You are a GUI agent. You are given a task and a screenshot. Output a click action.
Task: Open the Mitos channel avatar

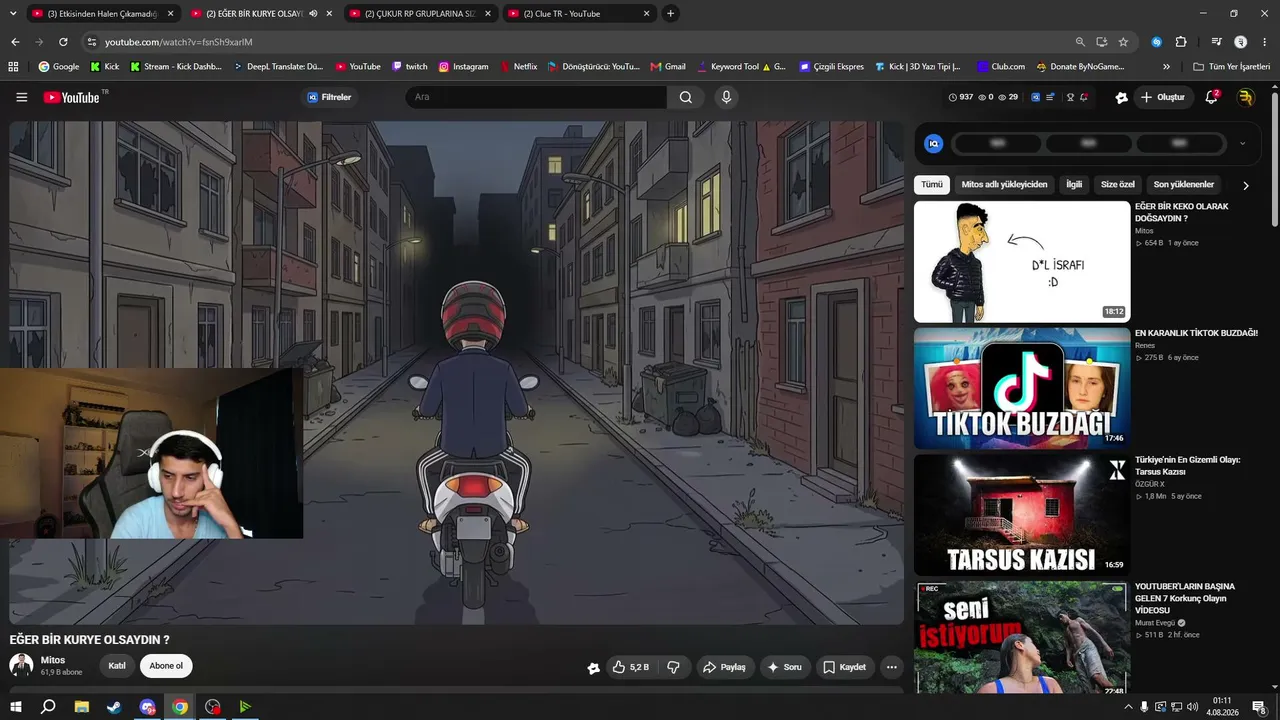point(21,665)
